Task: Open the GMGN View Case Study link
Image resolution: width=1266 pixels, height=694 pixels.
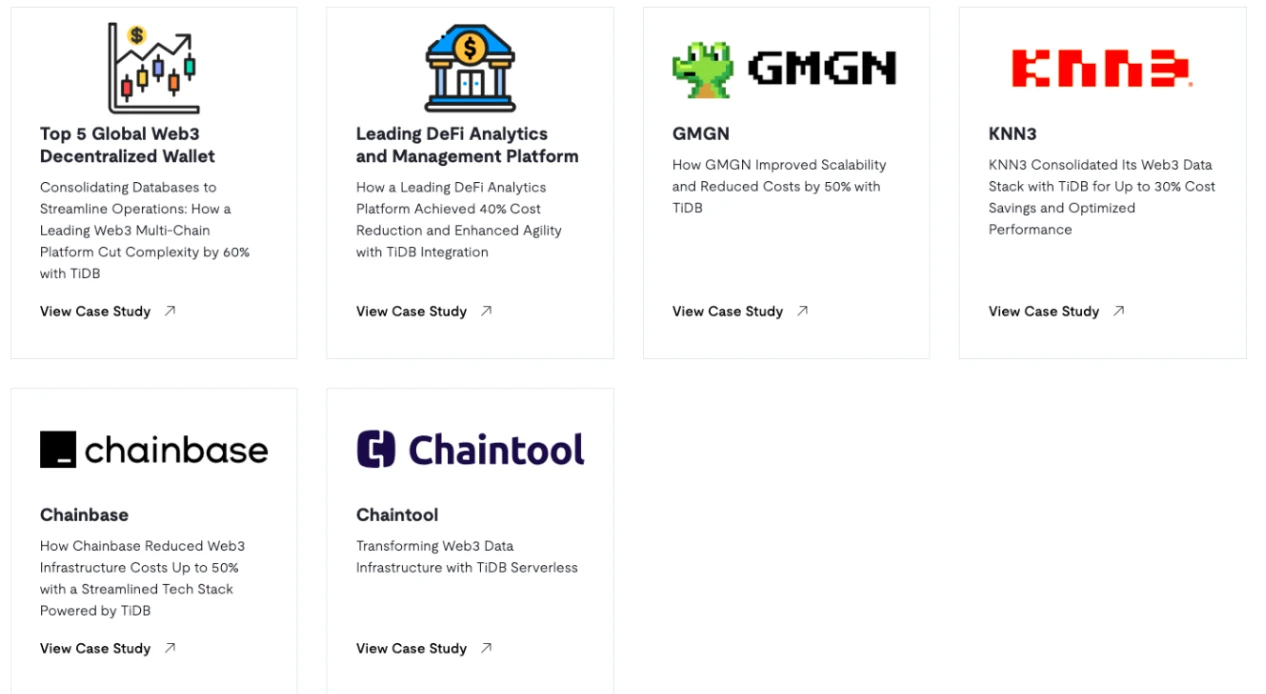Action: (740, 311)
